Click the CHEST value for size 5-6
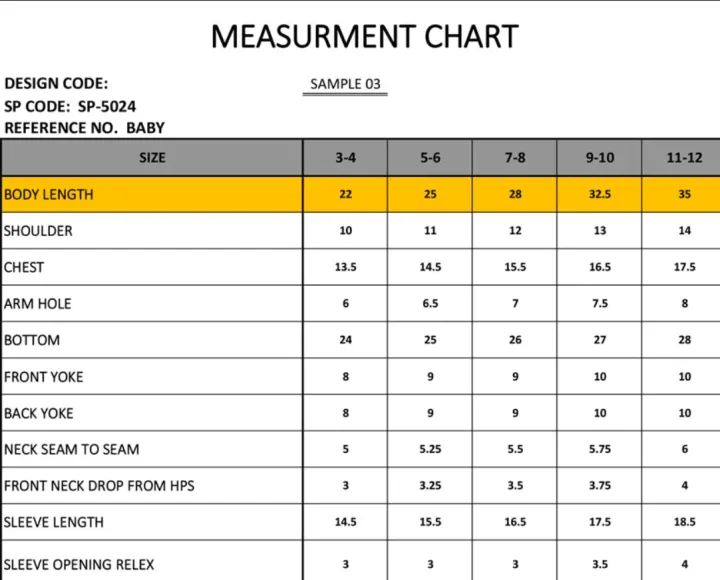720x580 pixels. (x=430, y=268)
